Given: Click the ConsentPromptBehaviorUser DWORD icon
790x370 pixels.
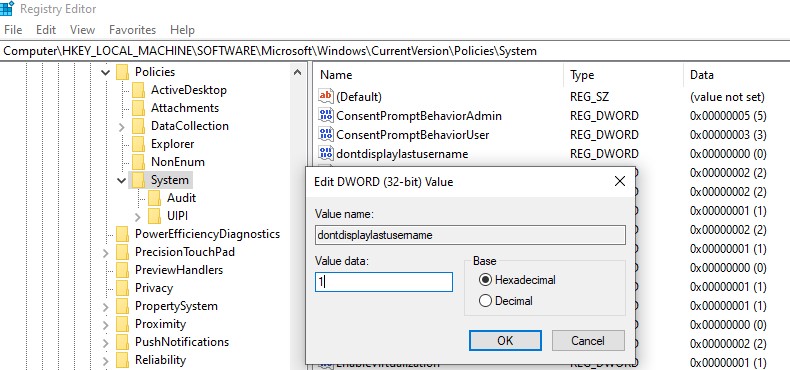Looking at the screenshot, I should pos(326,134).
